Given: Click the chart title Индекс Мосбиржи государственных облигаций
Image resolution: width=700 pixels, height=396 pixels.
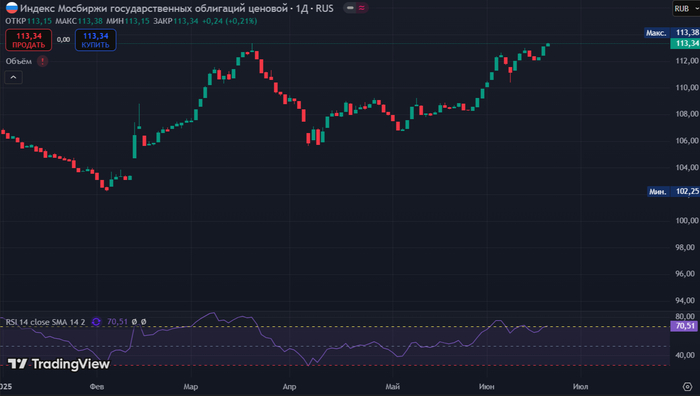Looking at the screenshot, I should (154, 8).
